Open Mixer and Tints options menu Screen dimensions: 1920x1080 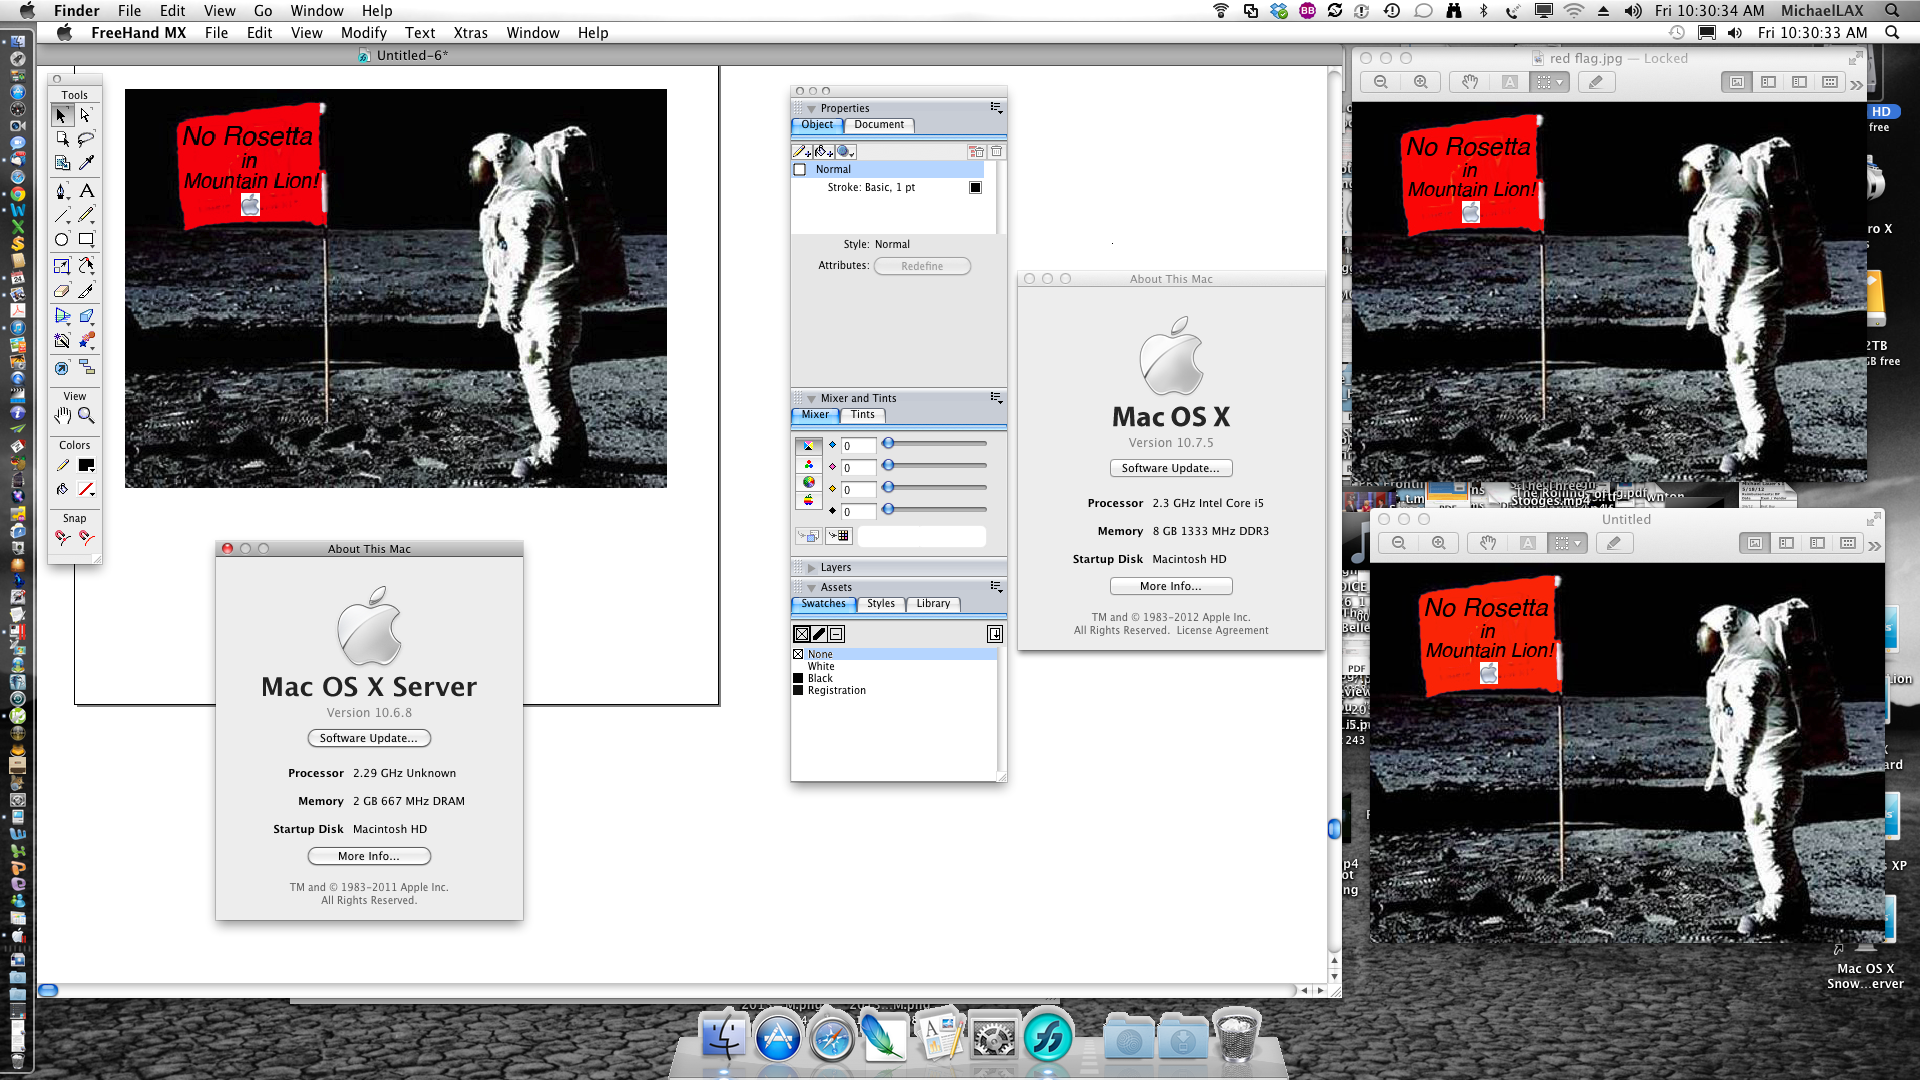tap(996, 398)
